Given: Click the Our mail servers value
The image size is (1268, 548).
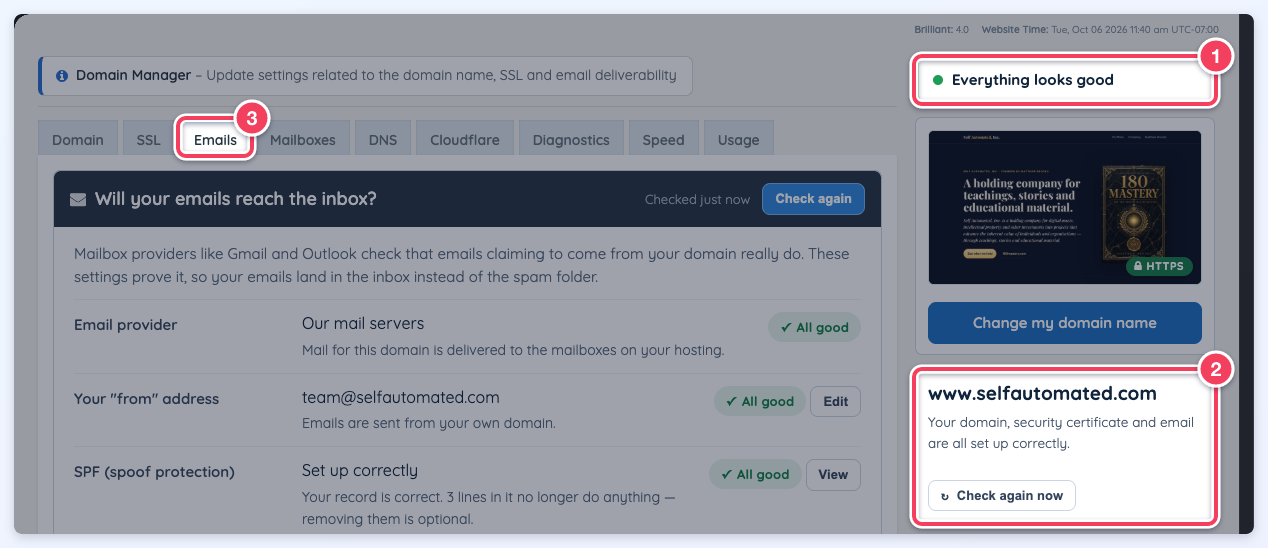Looking at the screenshot, I should coord(363,324).
